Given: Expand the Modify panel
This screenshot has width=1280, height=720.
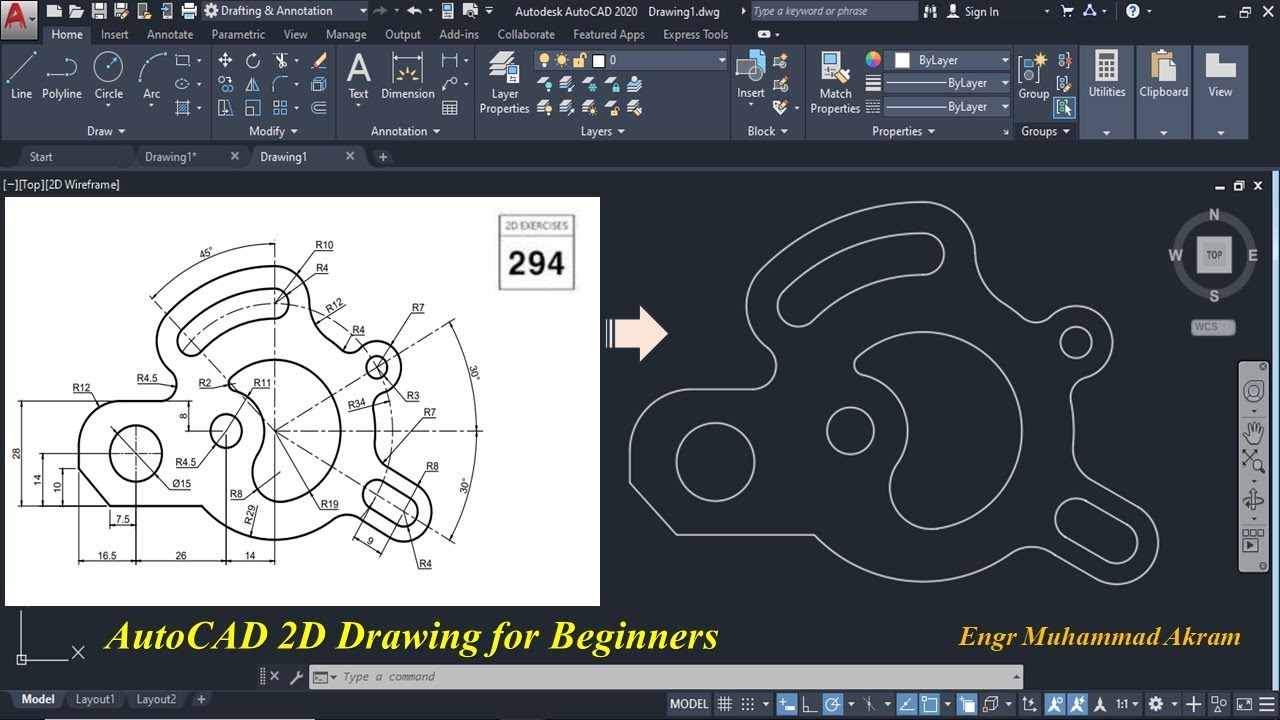Looking at the screenshot, I should click(273, 131).
